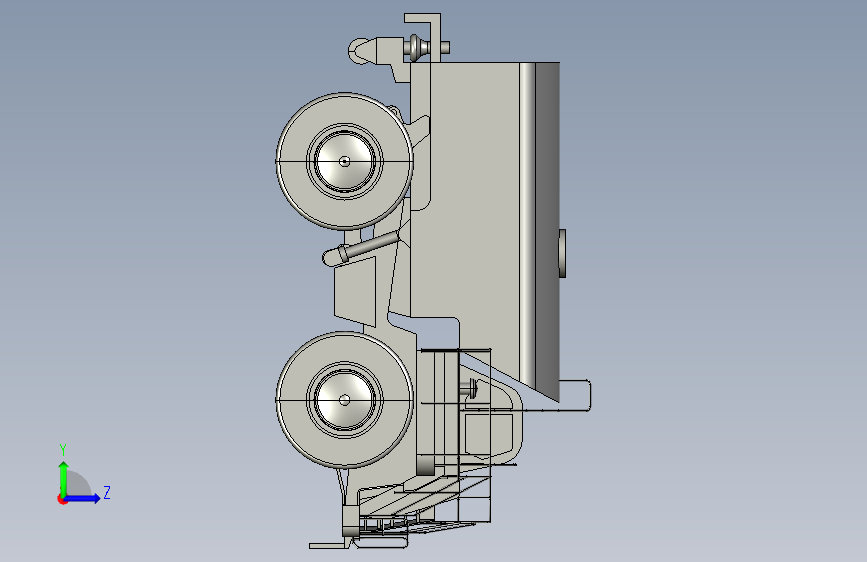This screenshot has width=867, height=562.
Task: Select the hub cap of the upper wheel
Action: (x=344, y=161)
